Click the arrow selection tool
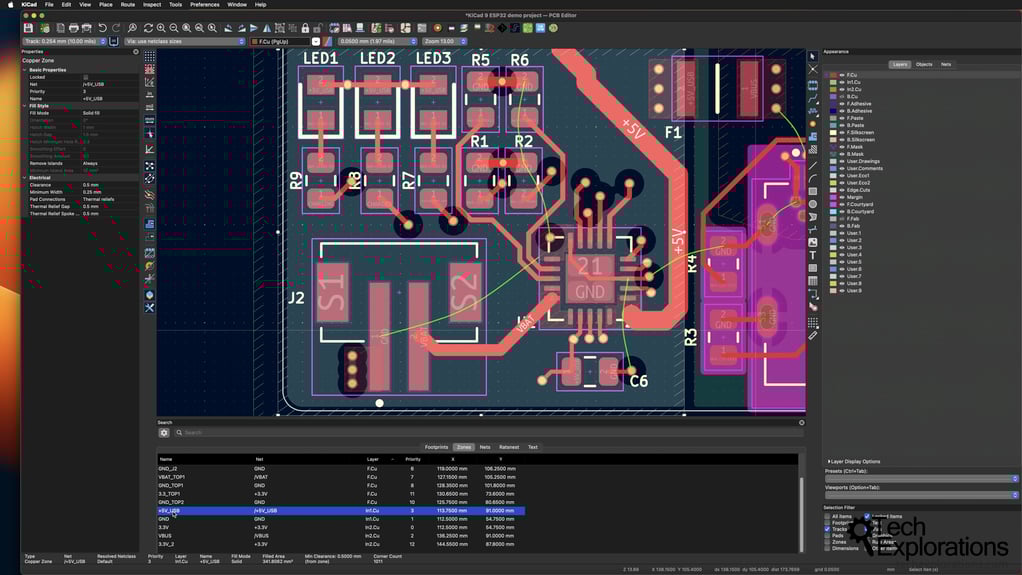The width and height of the screenshot is (1022, 575). [813, 57]
